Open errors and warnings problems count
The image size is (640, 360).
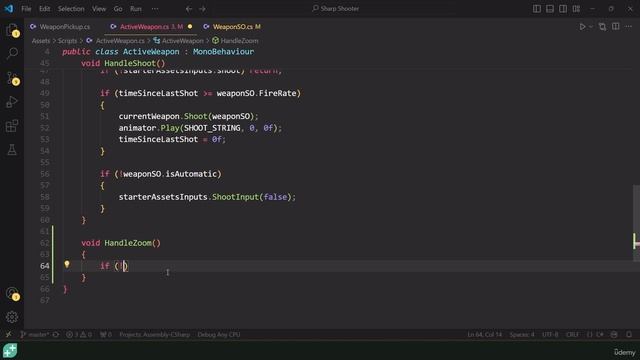click(x=79, y=334)
